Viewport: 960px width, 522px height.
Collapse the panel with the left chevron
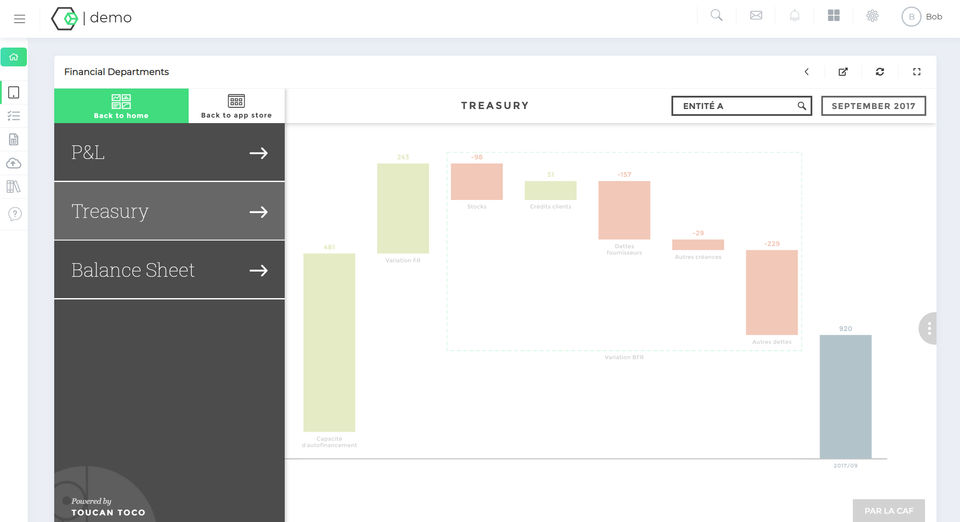(x=807, y=72)
